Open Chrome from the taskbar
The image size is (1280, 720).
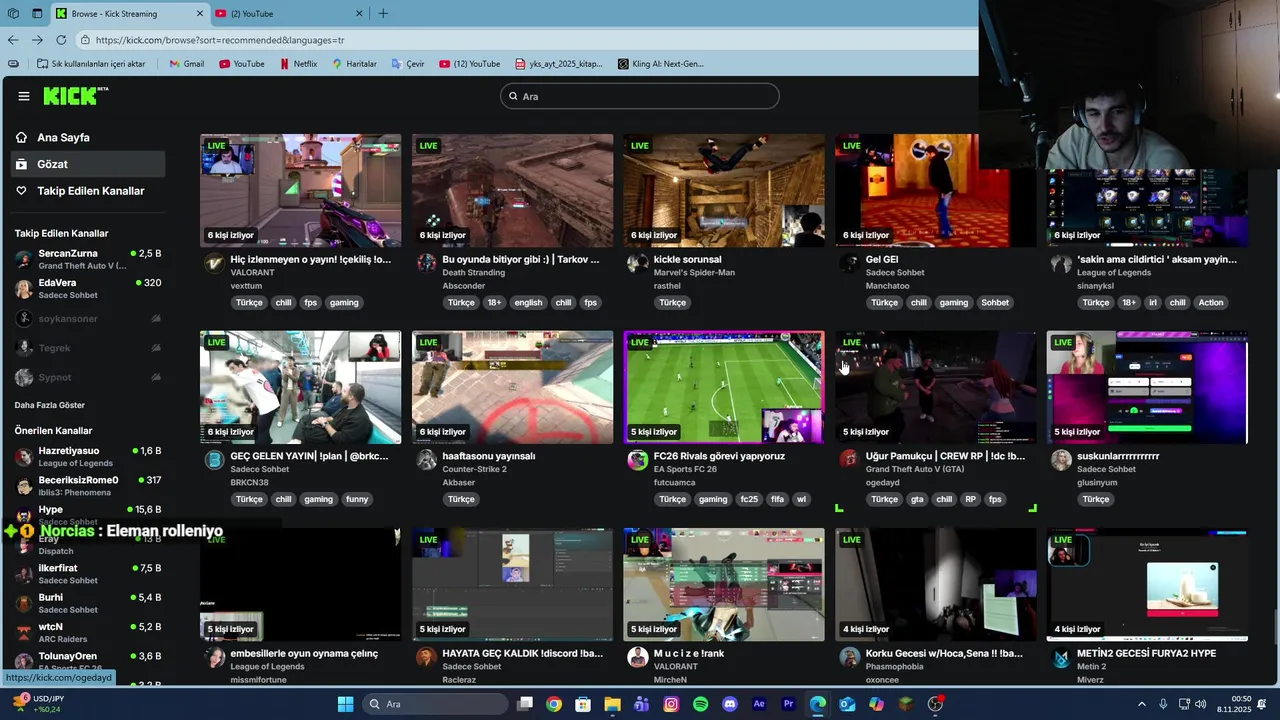point(554,704)
